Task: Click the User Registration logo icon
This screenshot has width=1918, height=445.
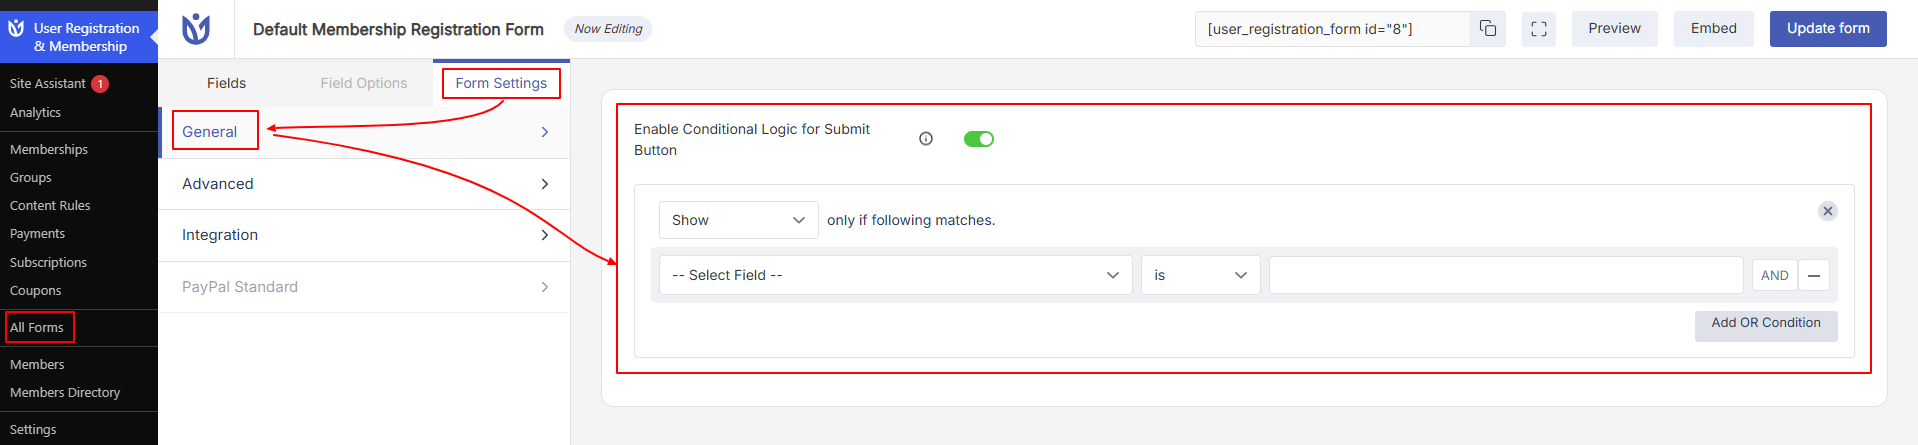Action: point(196,29)
